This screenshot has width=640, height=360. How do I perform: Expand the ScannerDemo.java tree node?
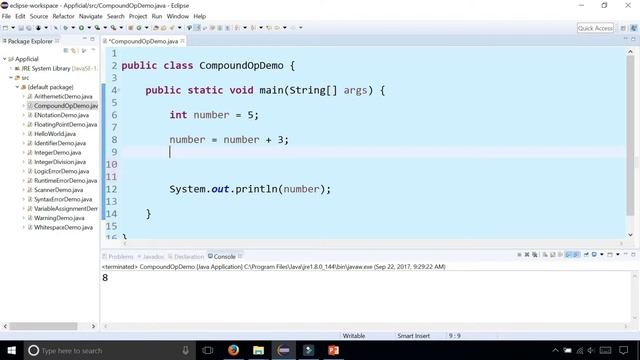pos(23,190)
